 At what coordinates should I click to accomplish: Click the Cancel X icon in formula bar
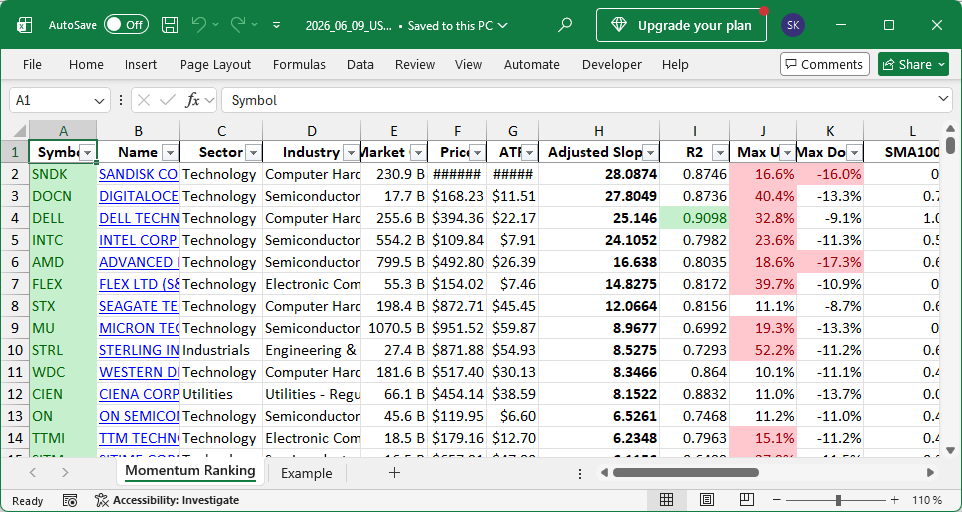click(144, 101)
